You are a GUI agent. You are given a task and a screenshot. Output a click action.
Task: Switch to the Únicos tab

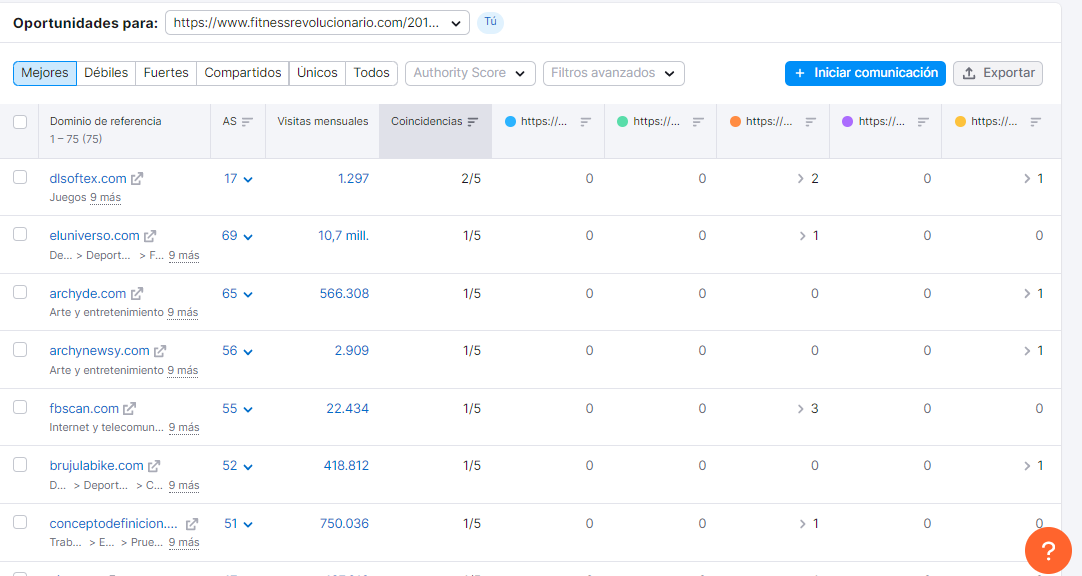pyautogui.click(x=317, y=73)
